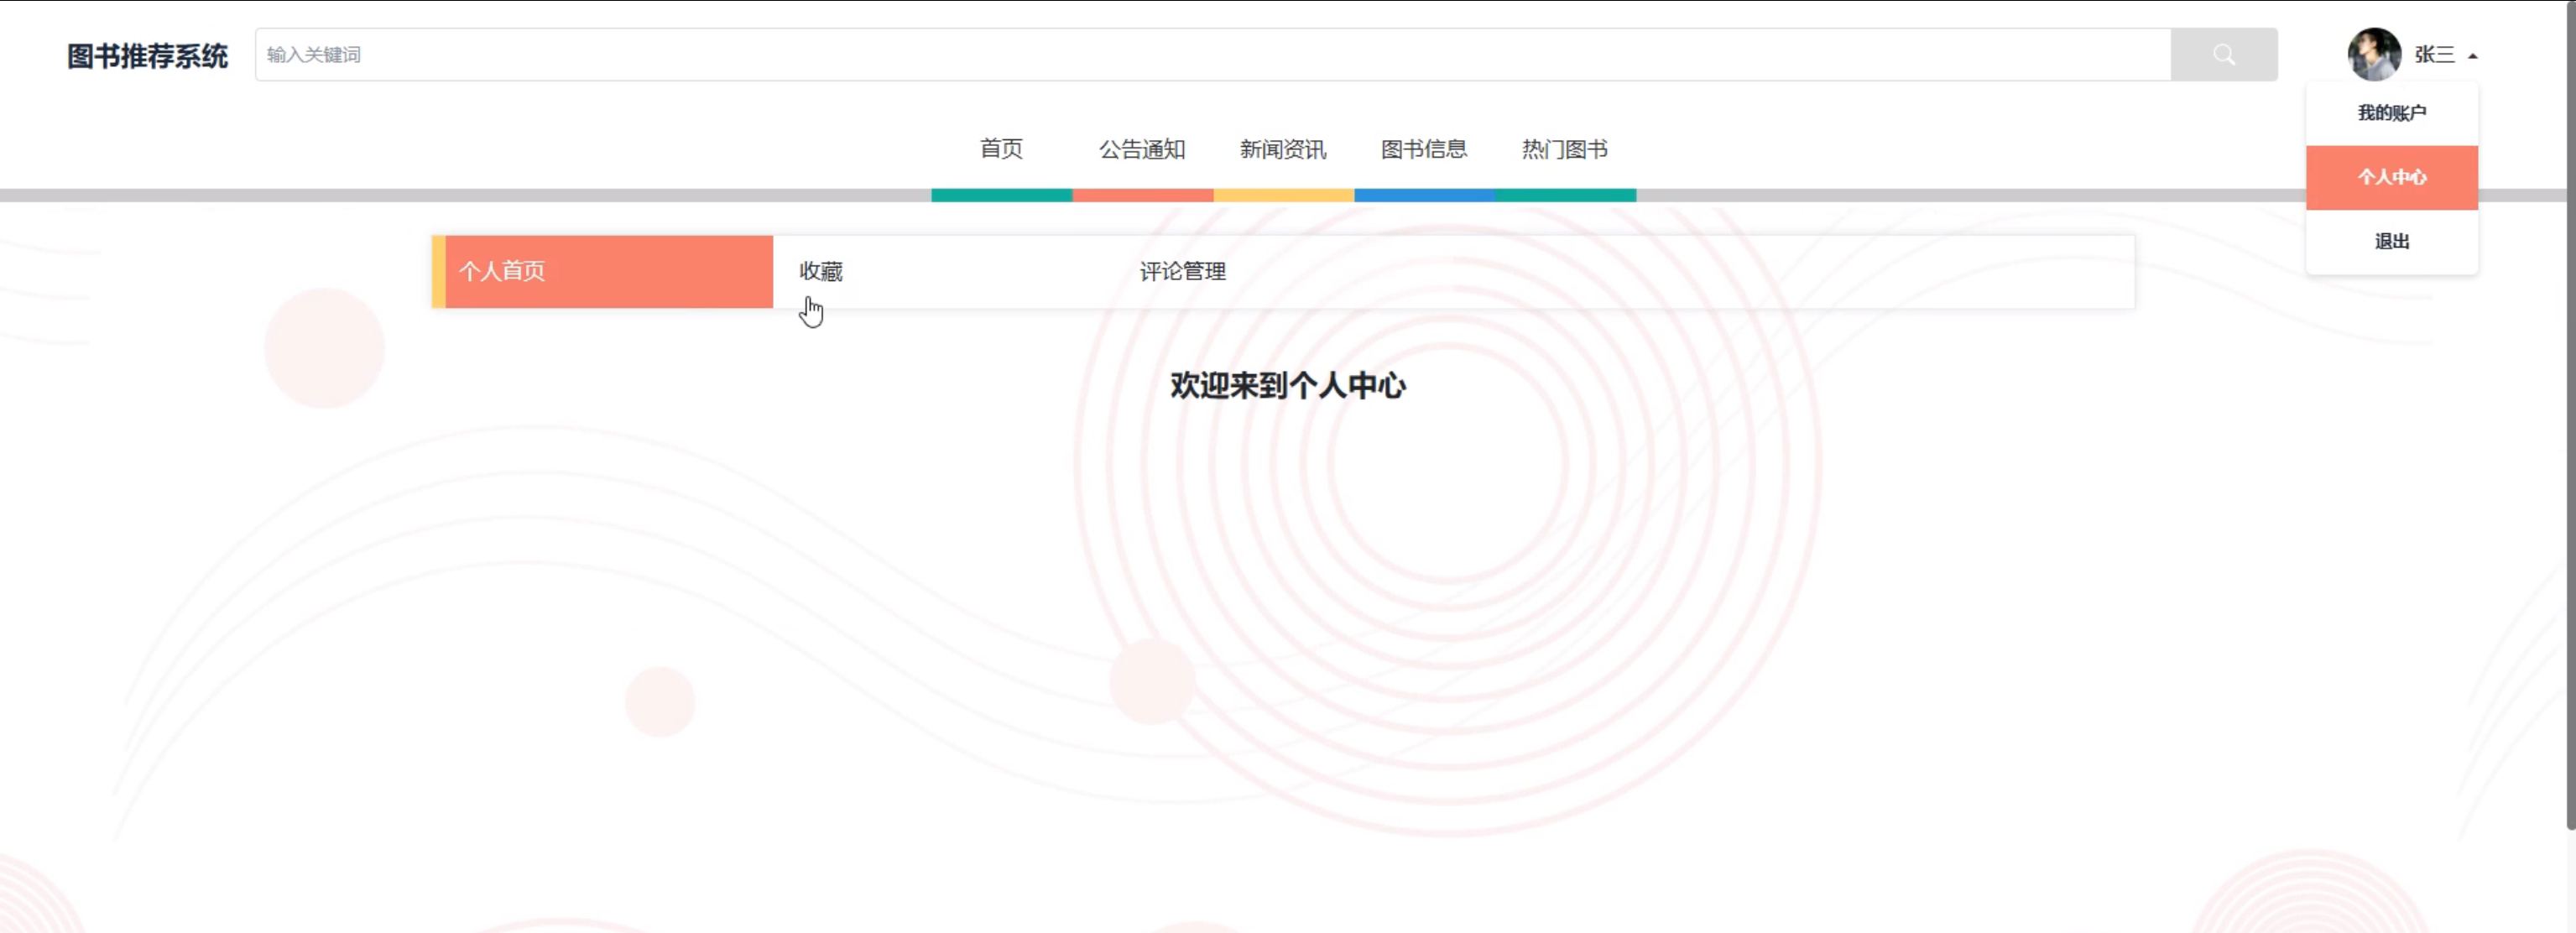The height and width of the screenshot is (933, 2576).
Task: Switch to the 个人首页 tab
Action: (x=607, y=271)
